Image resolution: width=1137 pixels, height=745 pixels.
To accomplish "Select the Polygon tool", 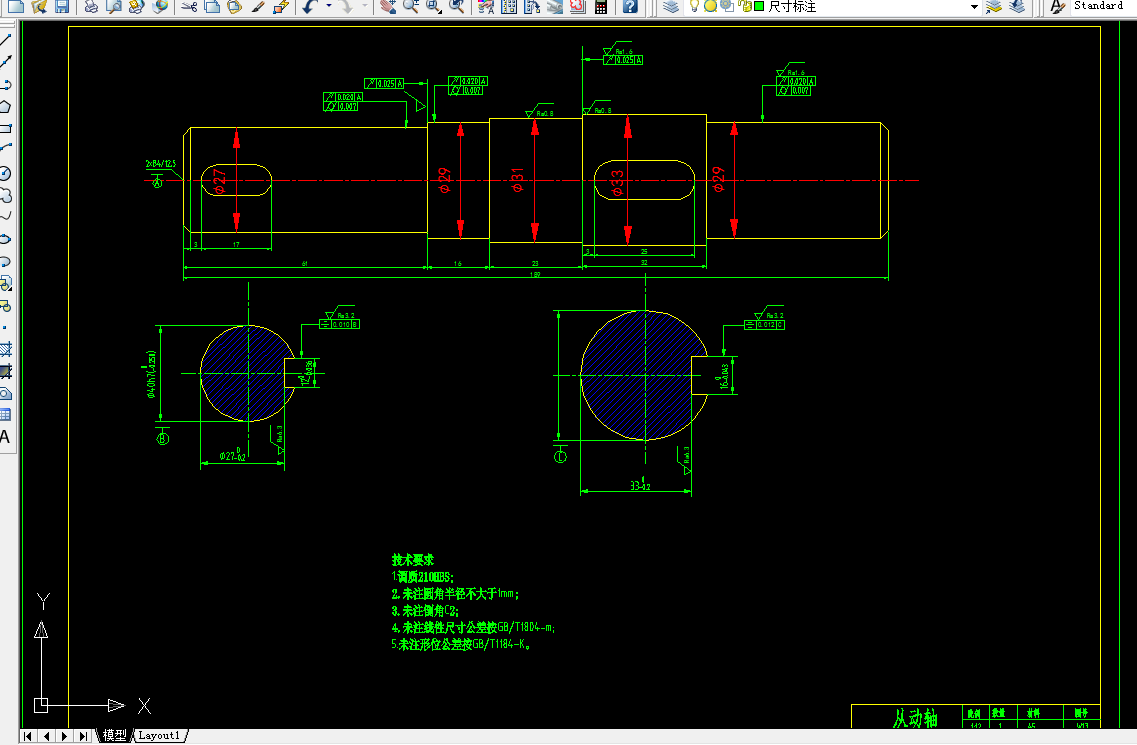I will (6, 107).
